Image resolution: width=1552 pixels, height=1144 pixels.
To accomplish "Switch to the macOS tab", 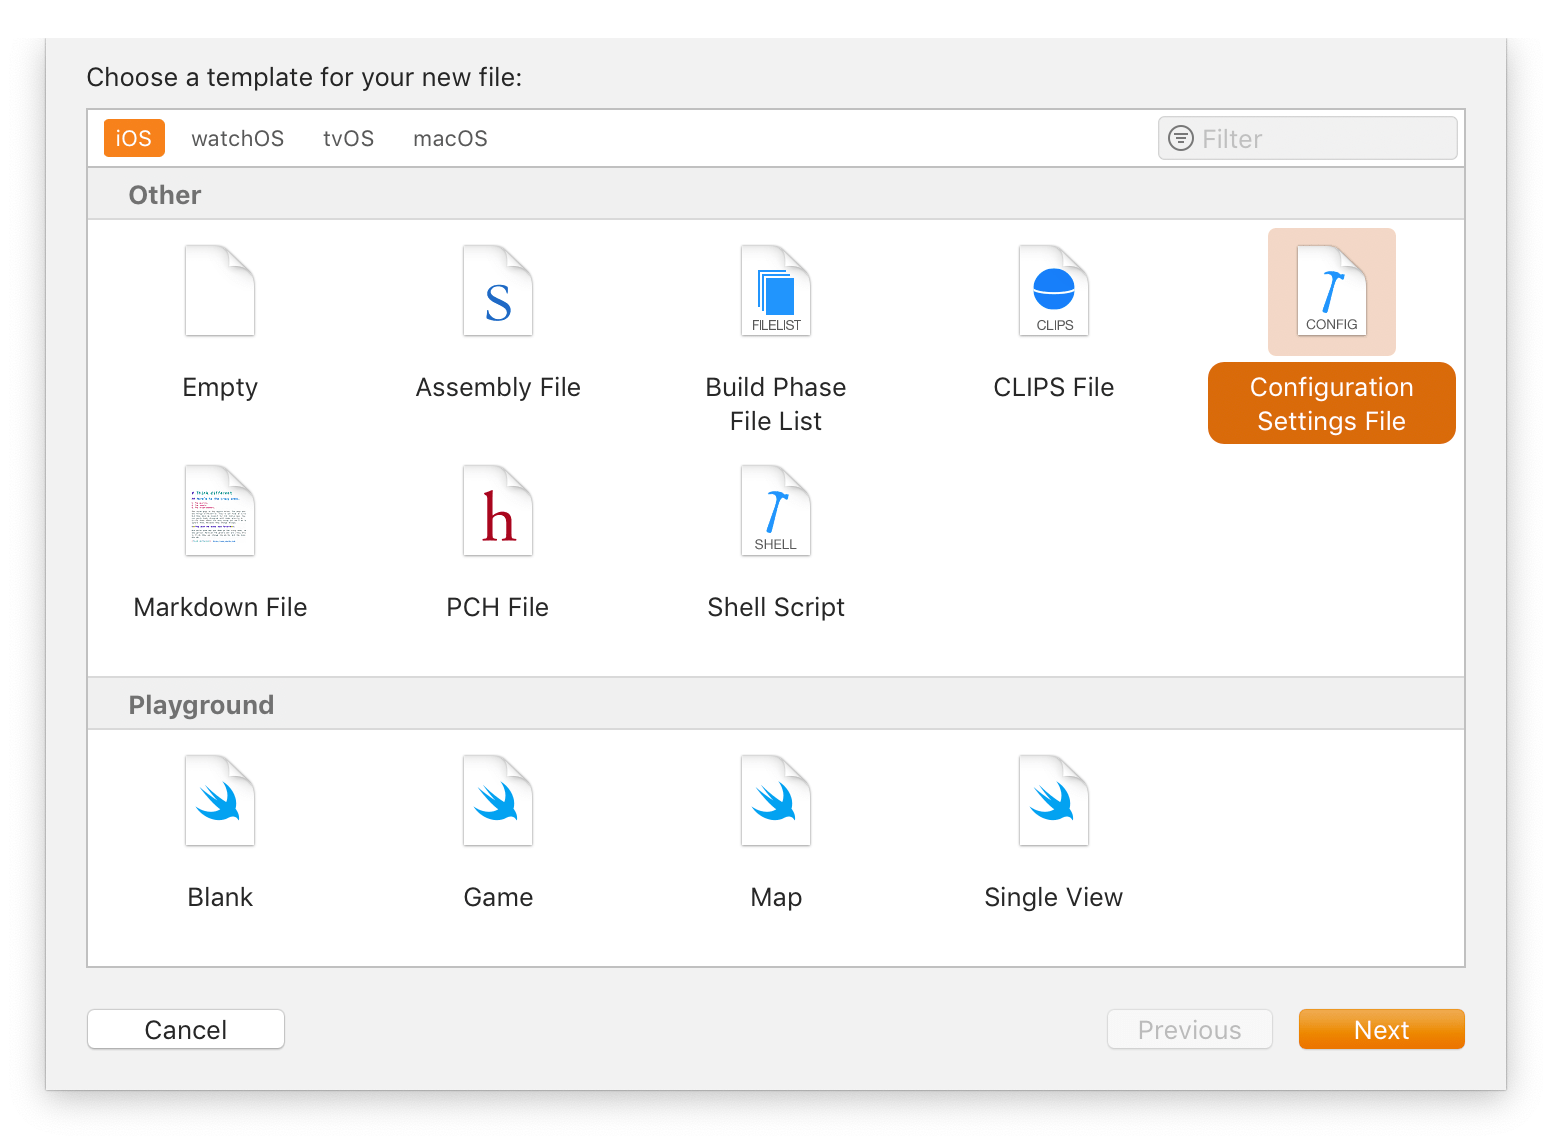I will pyautogui.click(x=449, y=138).
